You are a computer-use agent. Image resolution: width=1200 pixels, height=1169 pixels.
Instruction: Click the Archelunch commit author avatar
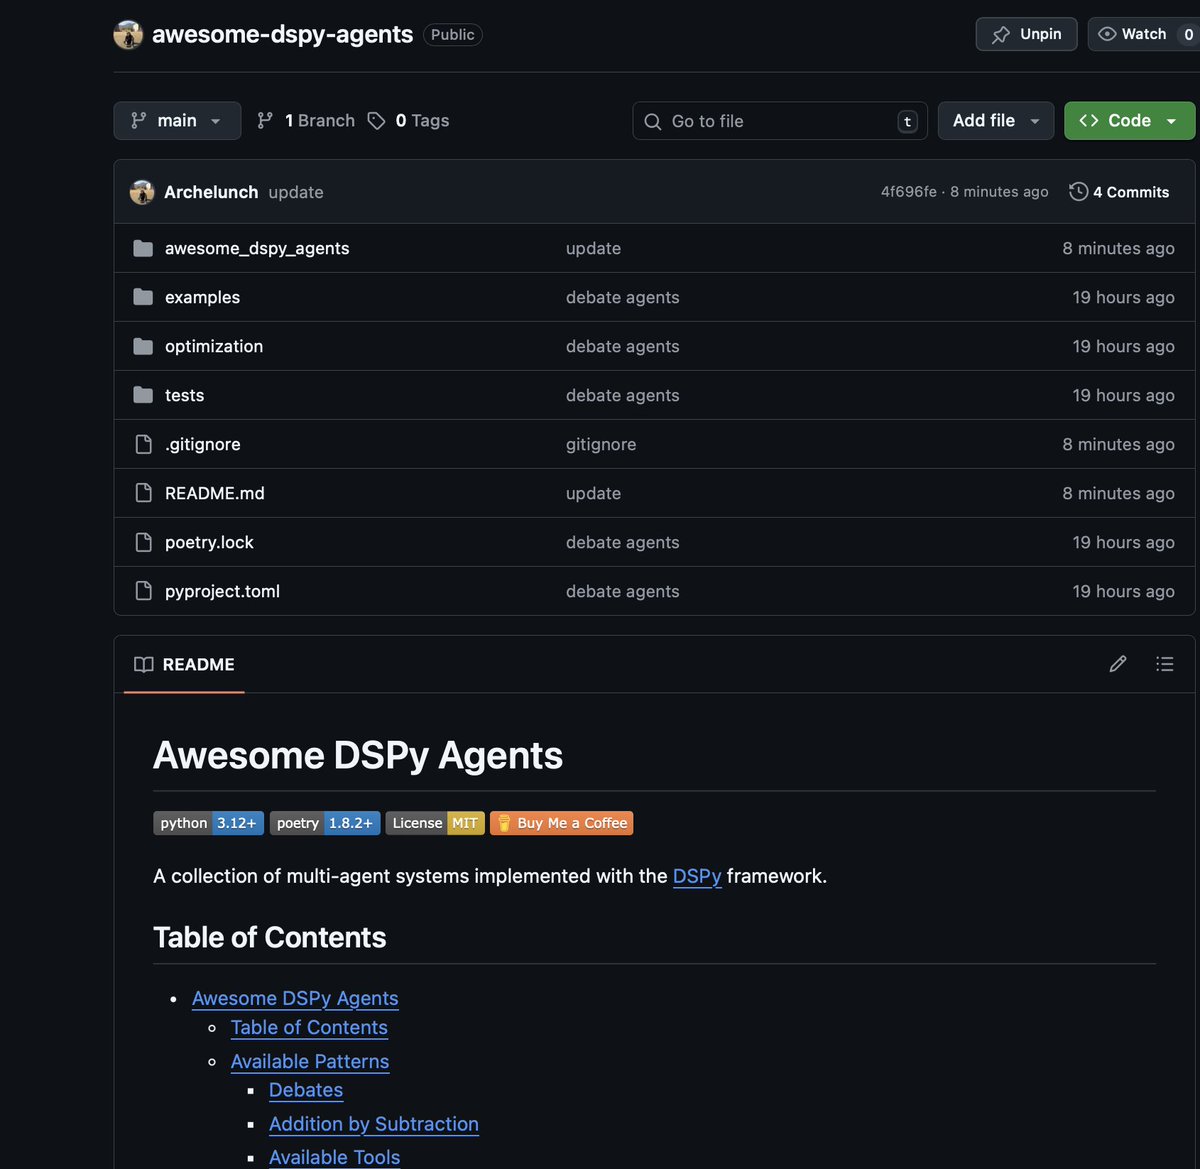click(142, 192)
